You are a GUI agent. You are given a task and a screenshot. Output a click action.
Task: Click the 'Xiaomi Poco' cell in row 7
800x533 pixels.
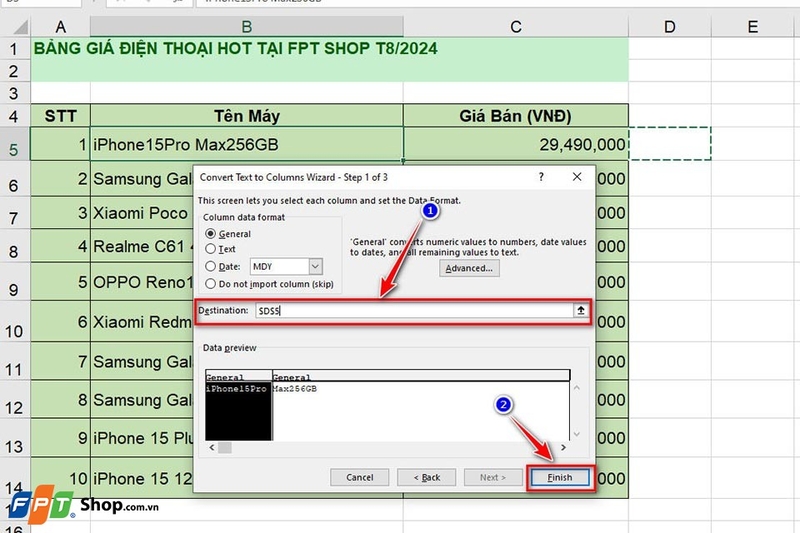(142, 213)
